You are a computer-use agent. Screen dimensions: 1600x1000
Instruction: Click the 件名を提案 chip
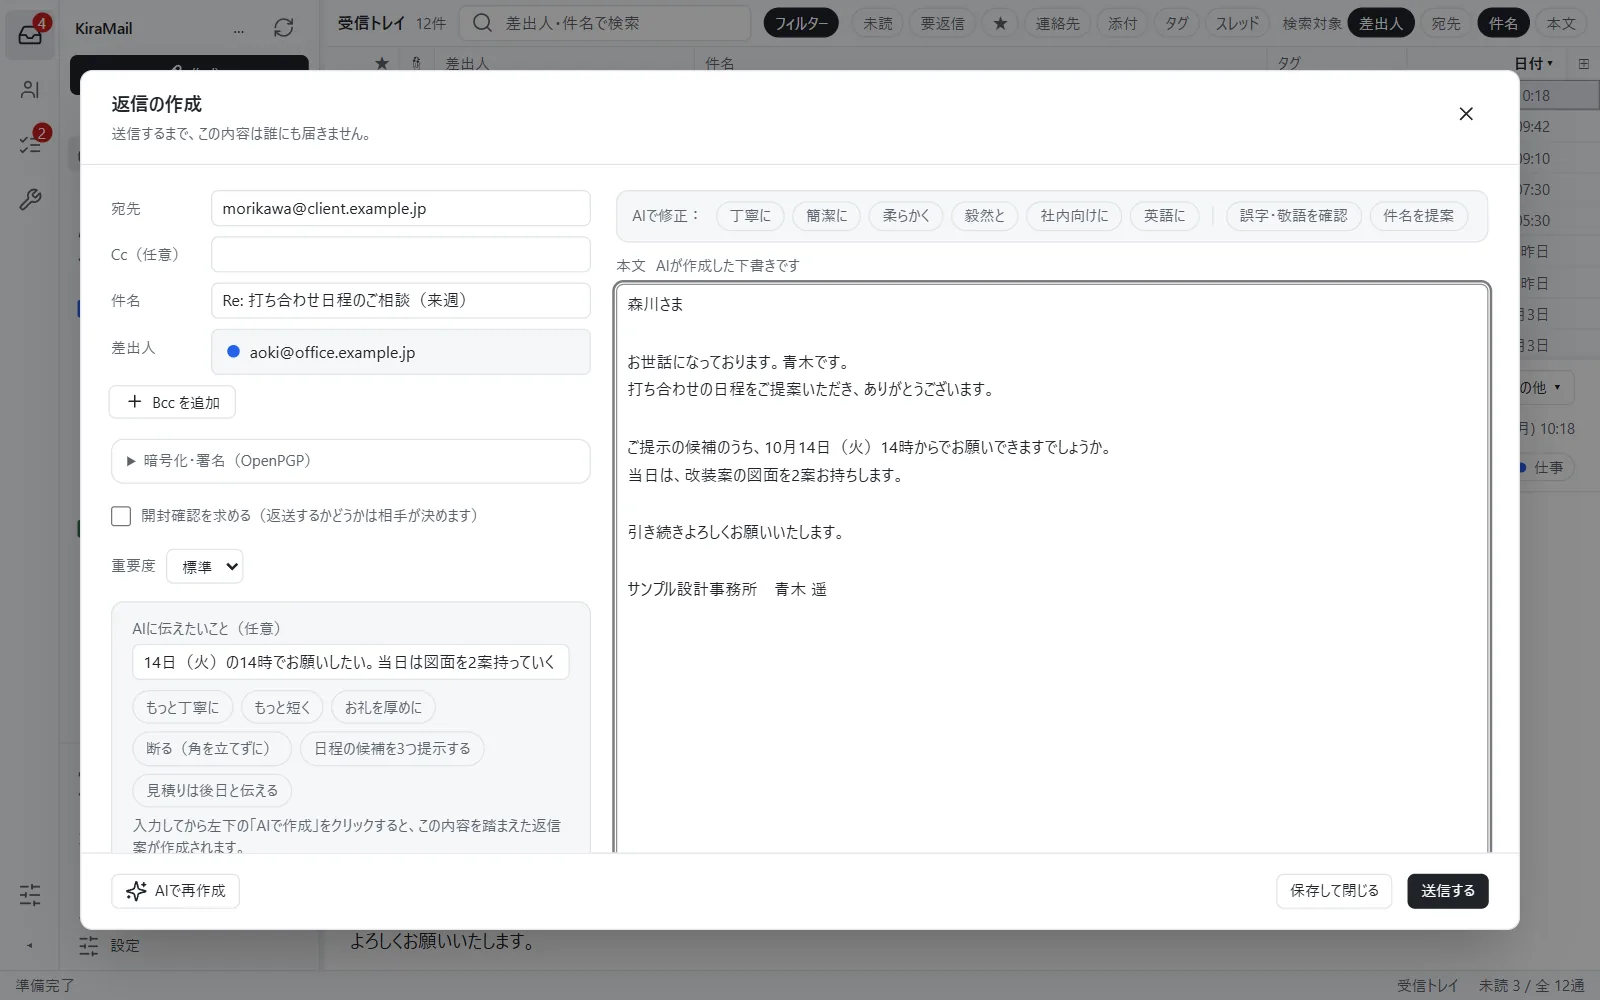point(1418,216)
